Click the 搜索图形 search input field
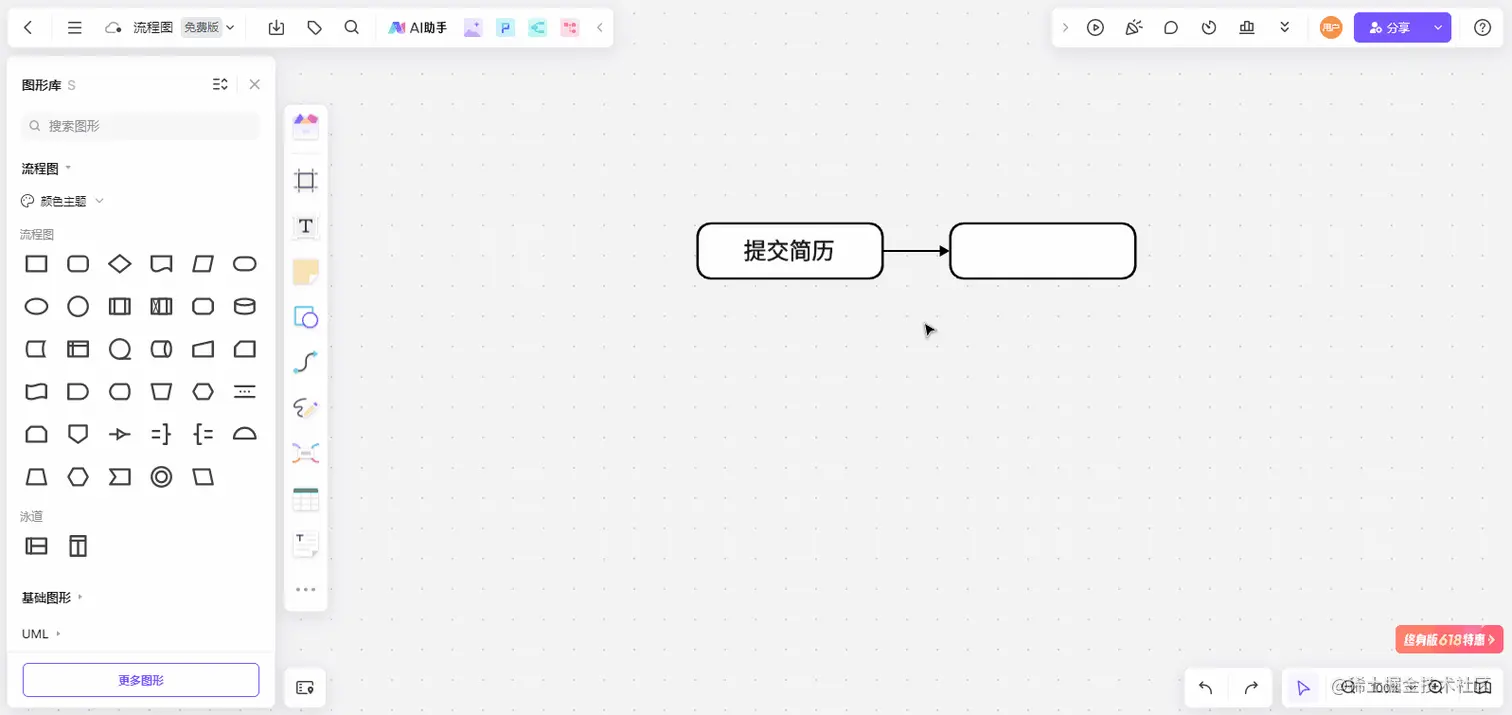The width and height of the screenshot is (1512, 715). pyautogui.click(x=139, y=125)
